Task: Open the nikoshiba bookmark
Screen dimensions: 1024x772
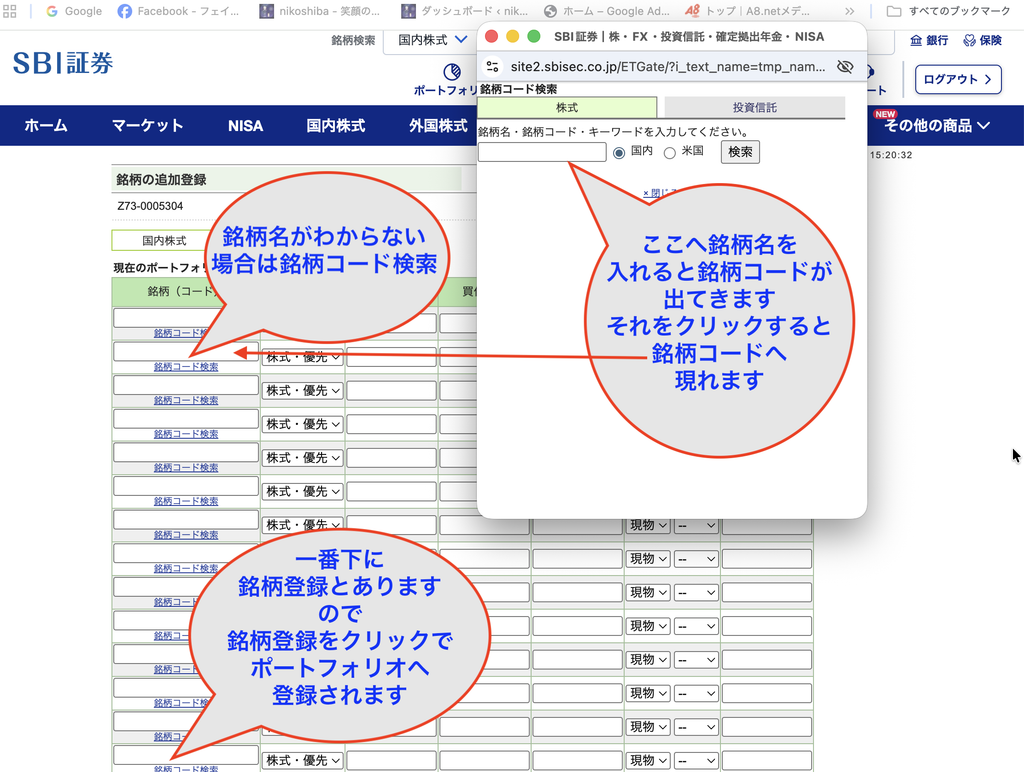Action: 320,11
